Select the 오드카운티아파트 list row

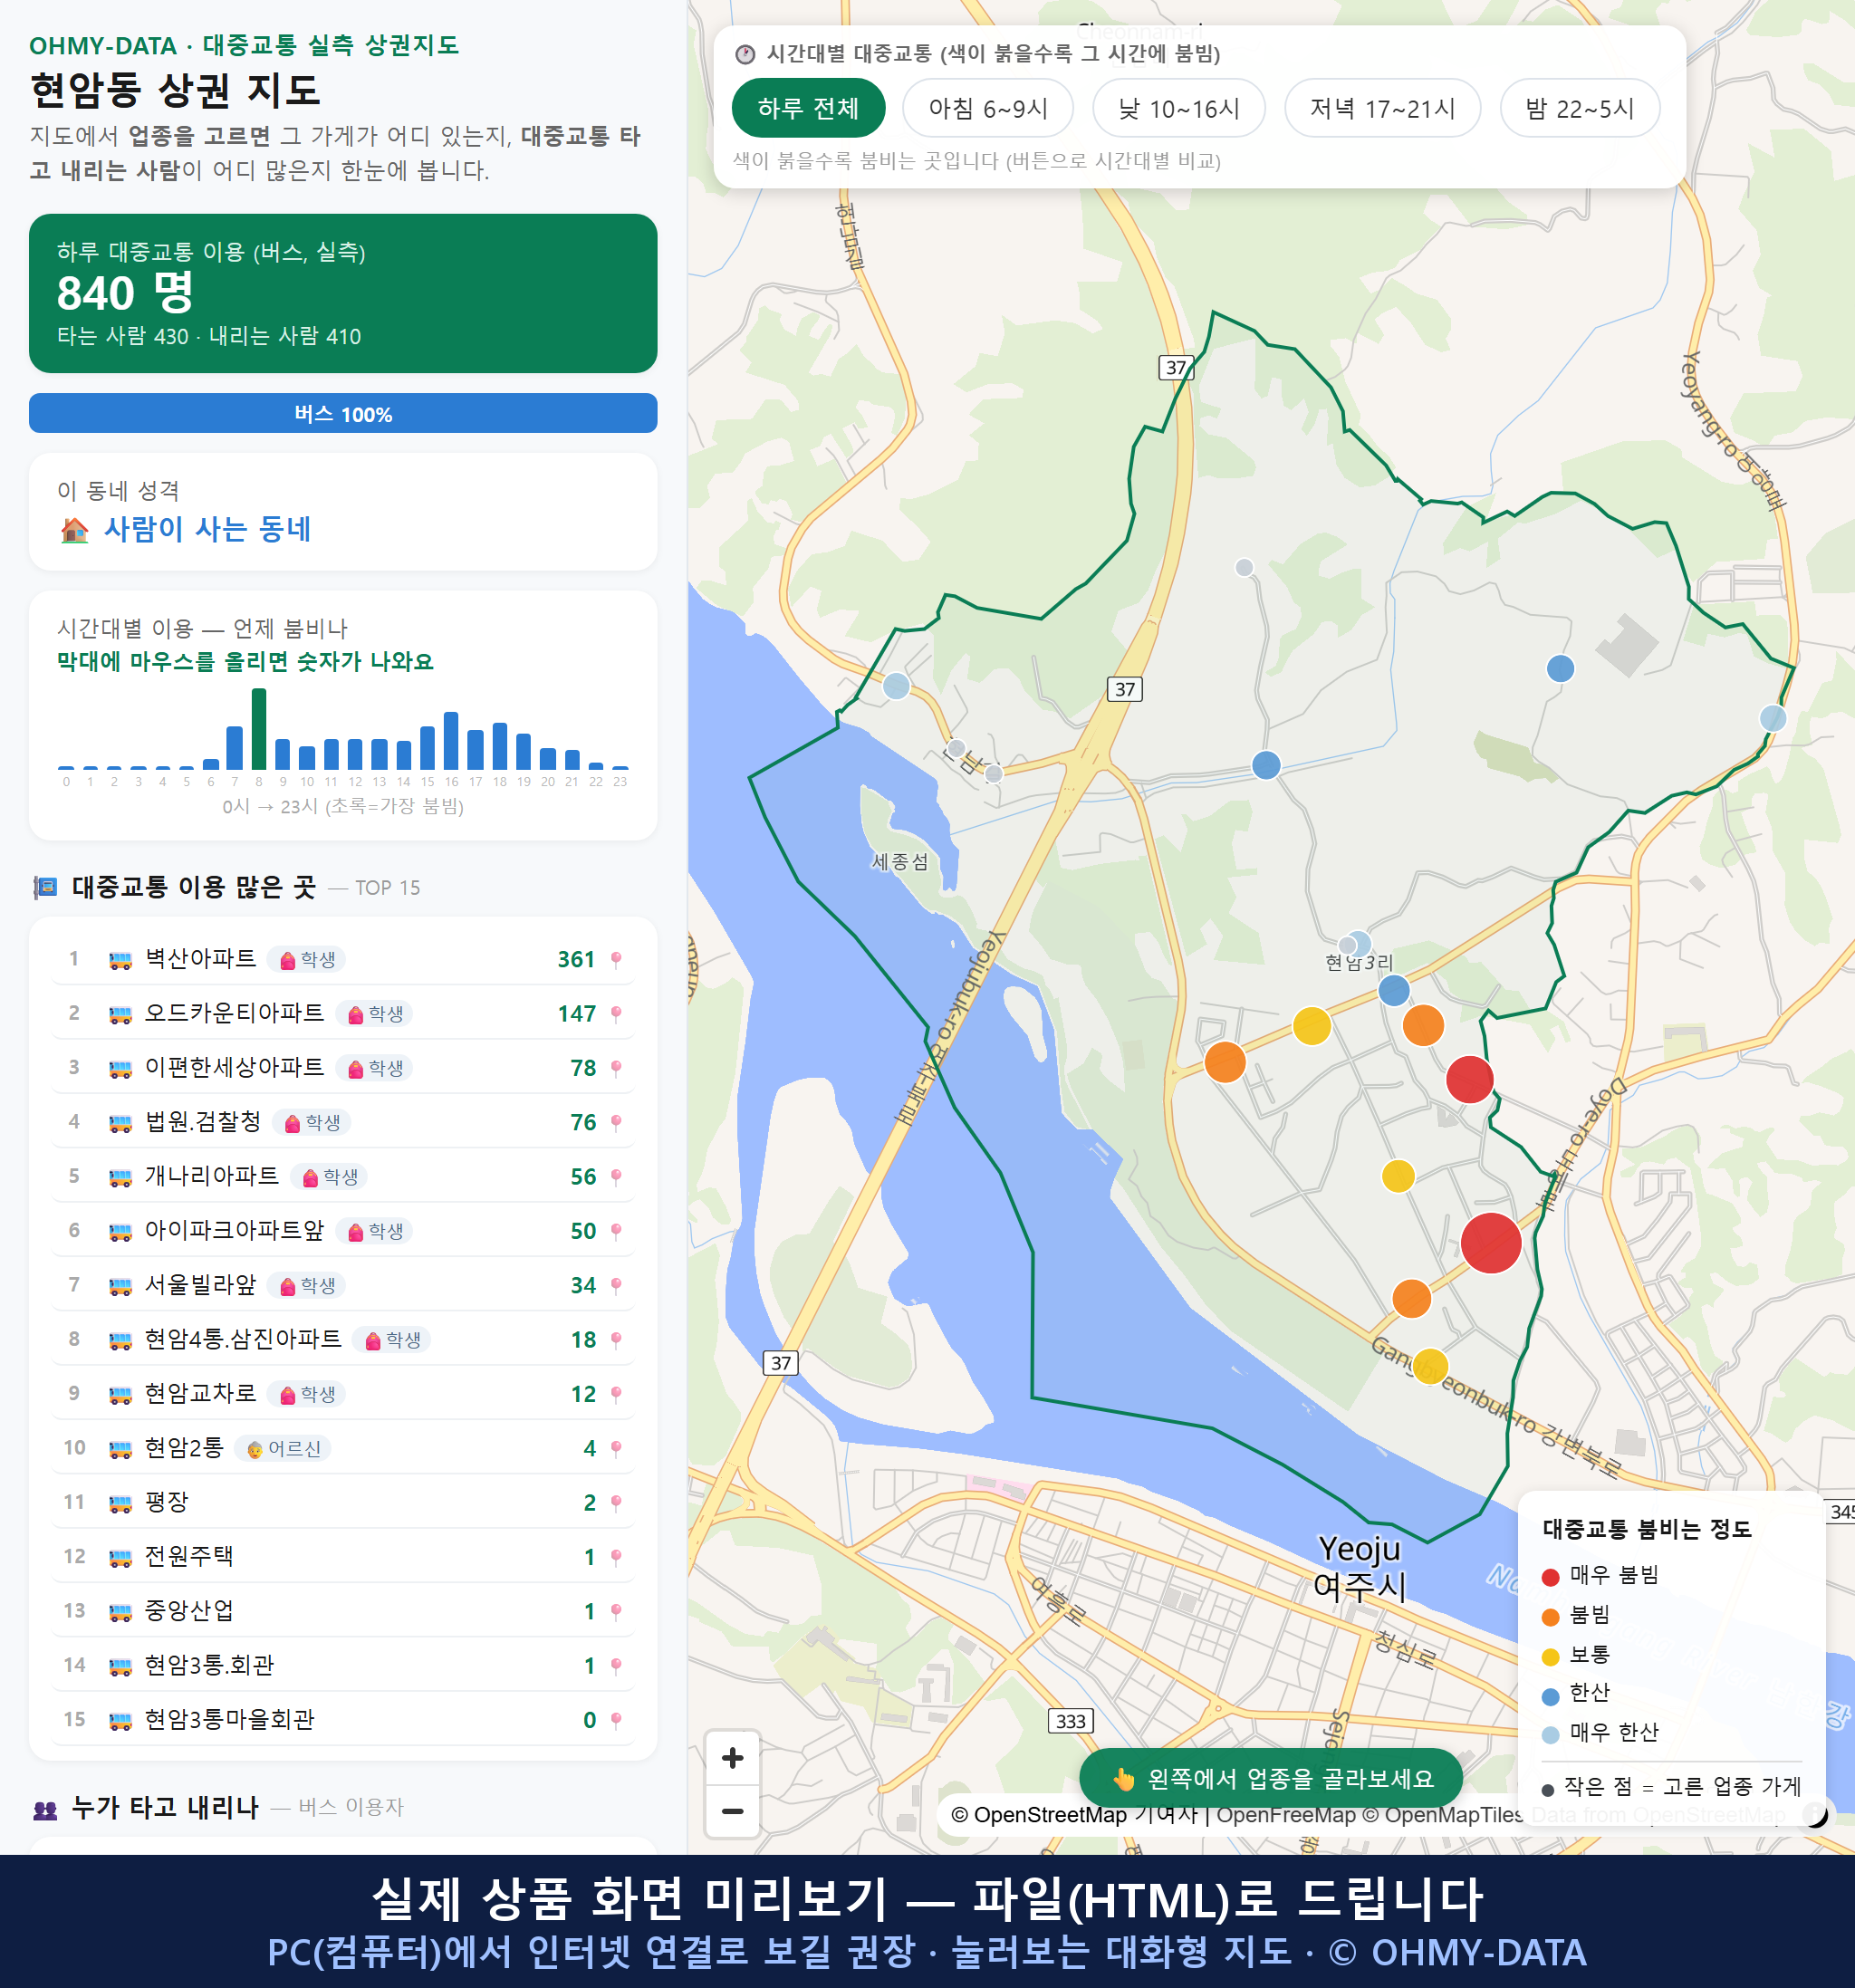pos(343,1014)
